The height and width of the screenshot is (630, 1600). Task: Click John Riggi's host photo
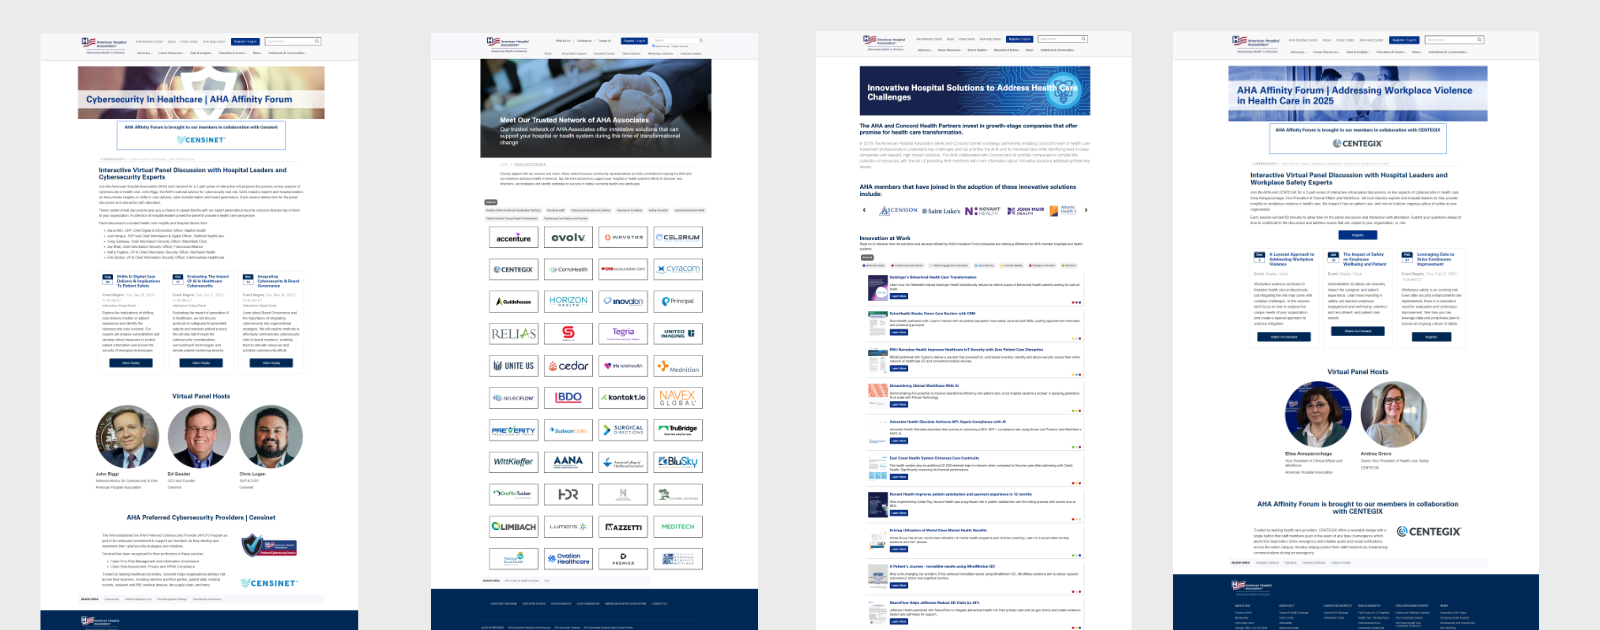(x=127, y=437)
